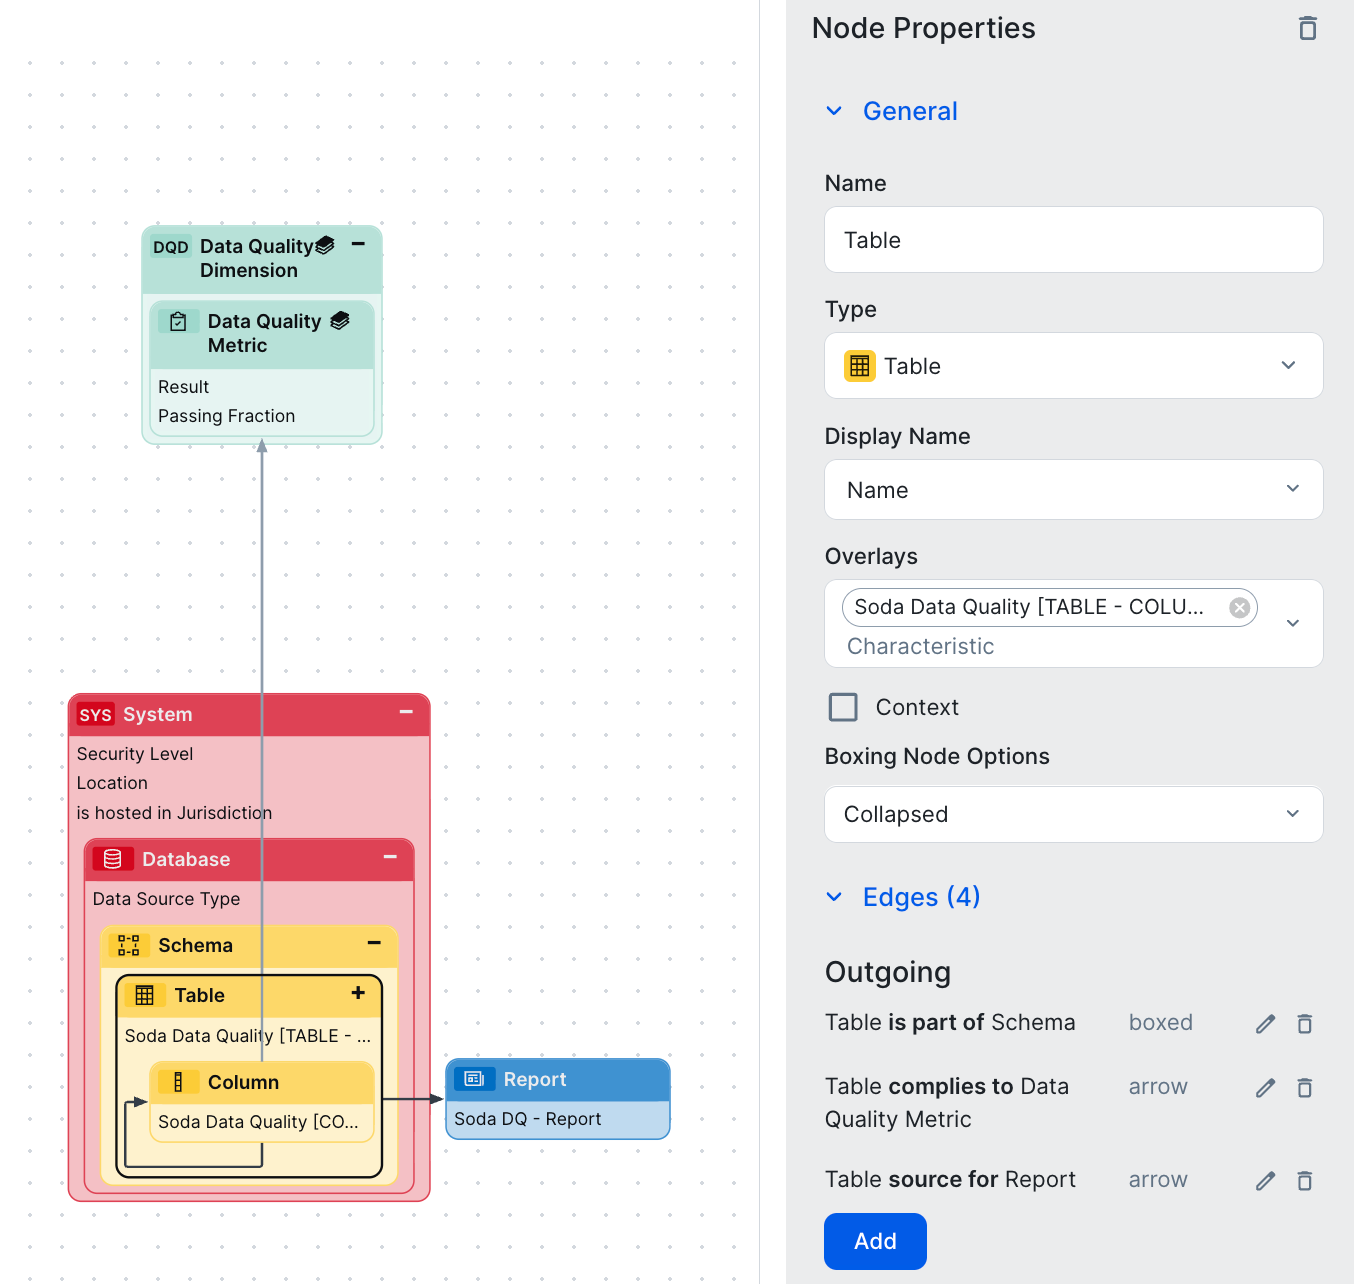Viewport: 1354px width, 1284px height.
Task: Click the Add button
Action: 875,1241
